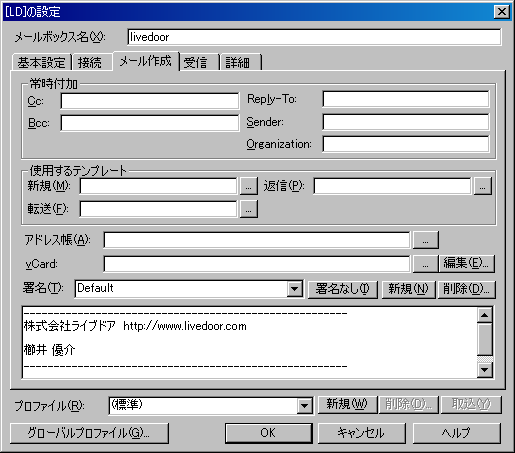Select the メール作成 tab
This screenshot has height=453, width=515.
tap(146, 61)
